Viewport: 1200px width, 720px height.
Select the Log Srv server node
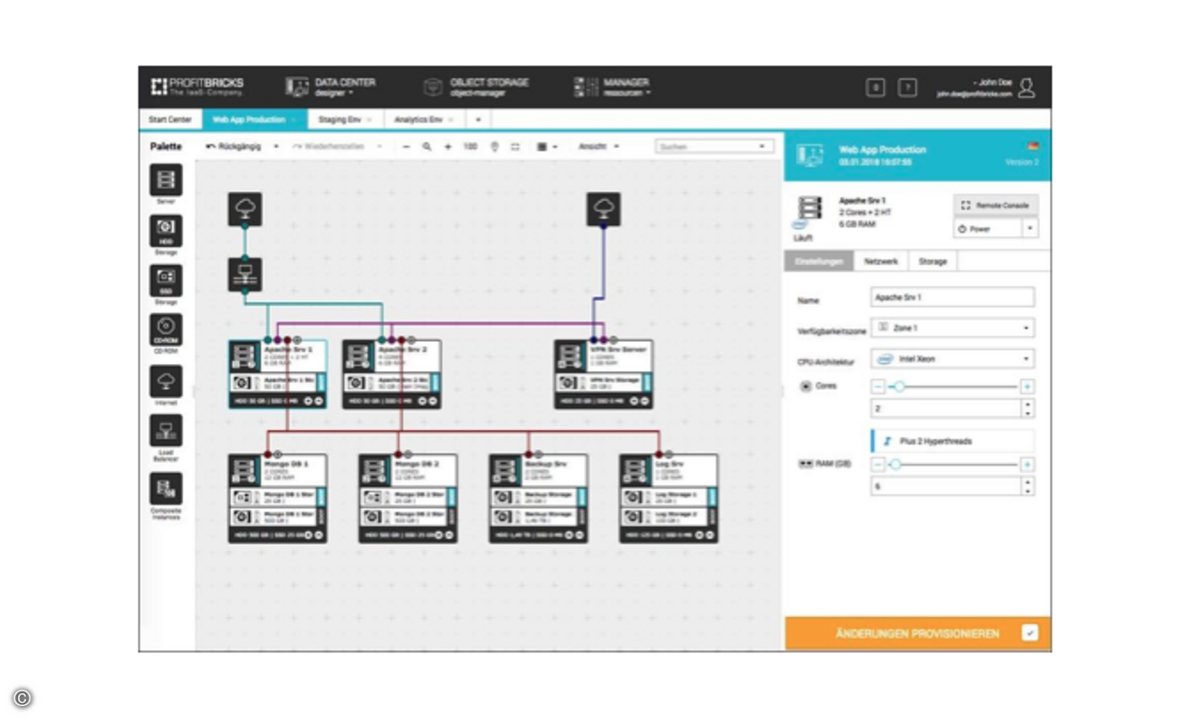pyautogui.click(x=668, y=499)
